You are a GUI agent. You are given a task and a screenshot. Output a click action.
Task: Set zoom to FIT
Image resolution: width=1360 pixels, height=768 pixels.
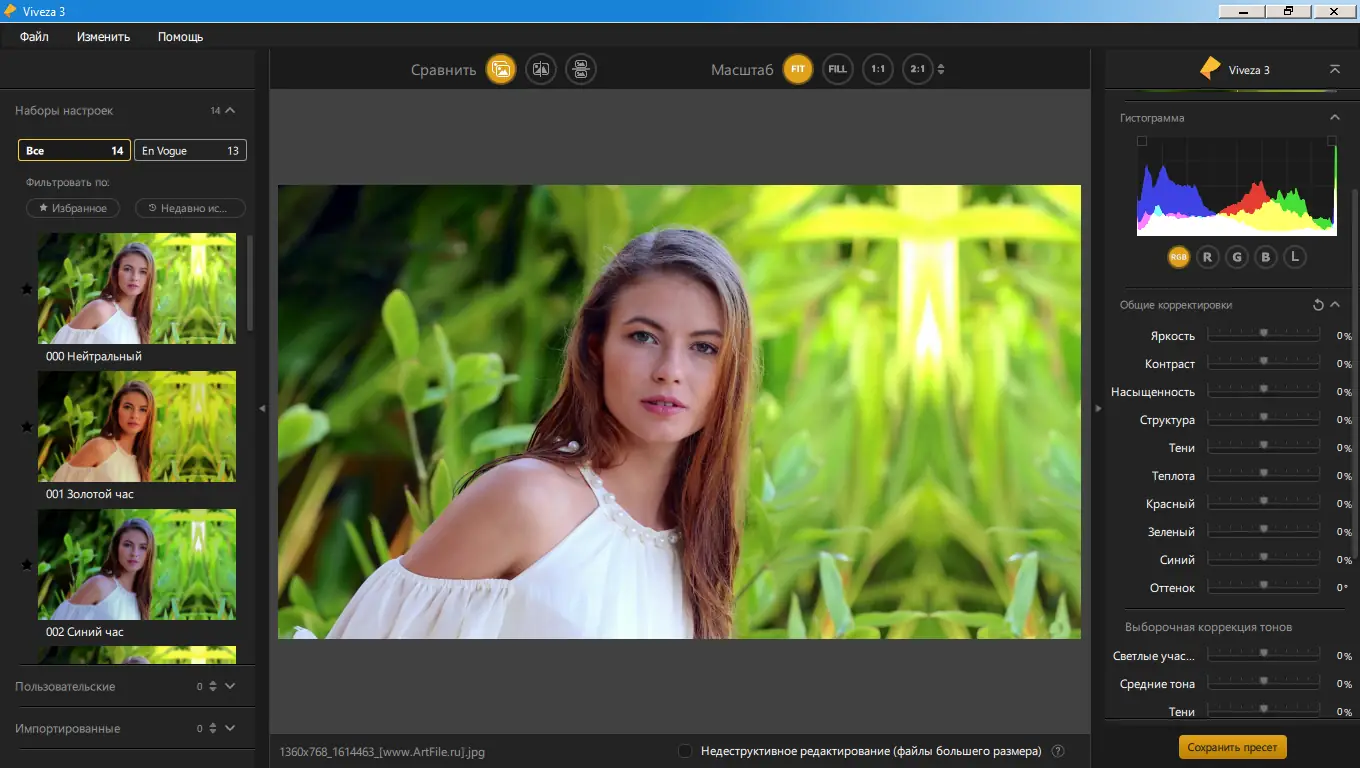[797, 69]
